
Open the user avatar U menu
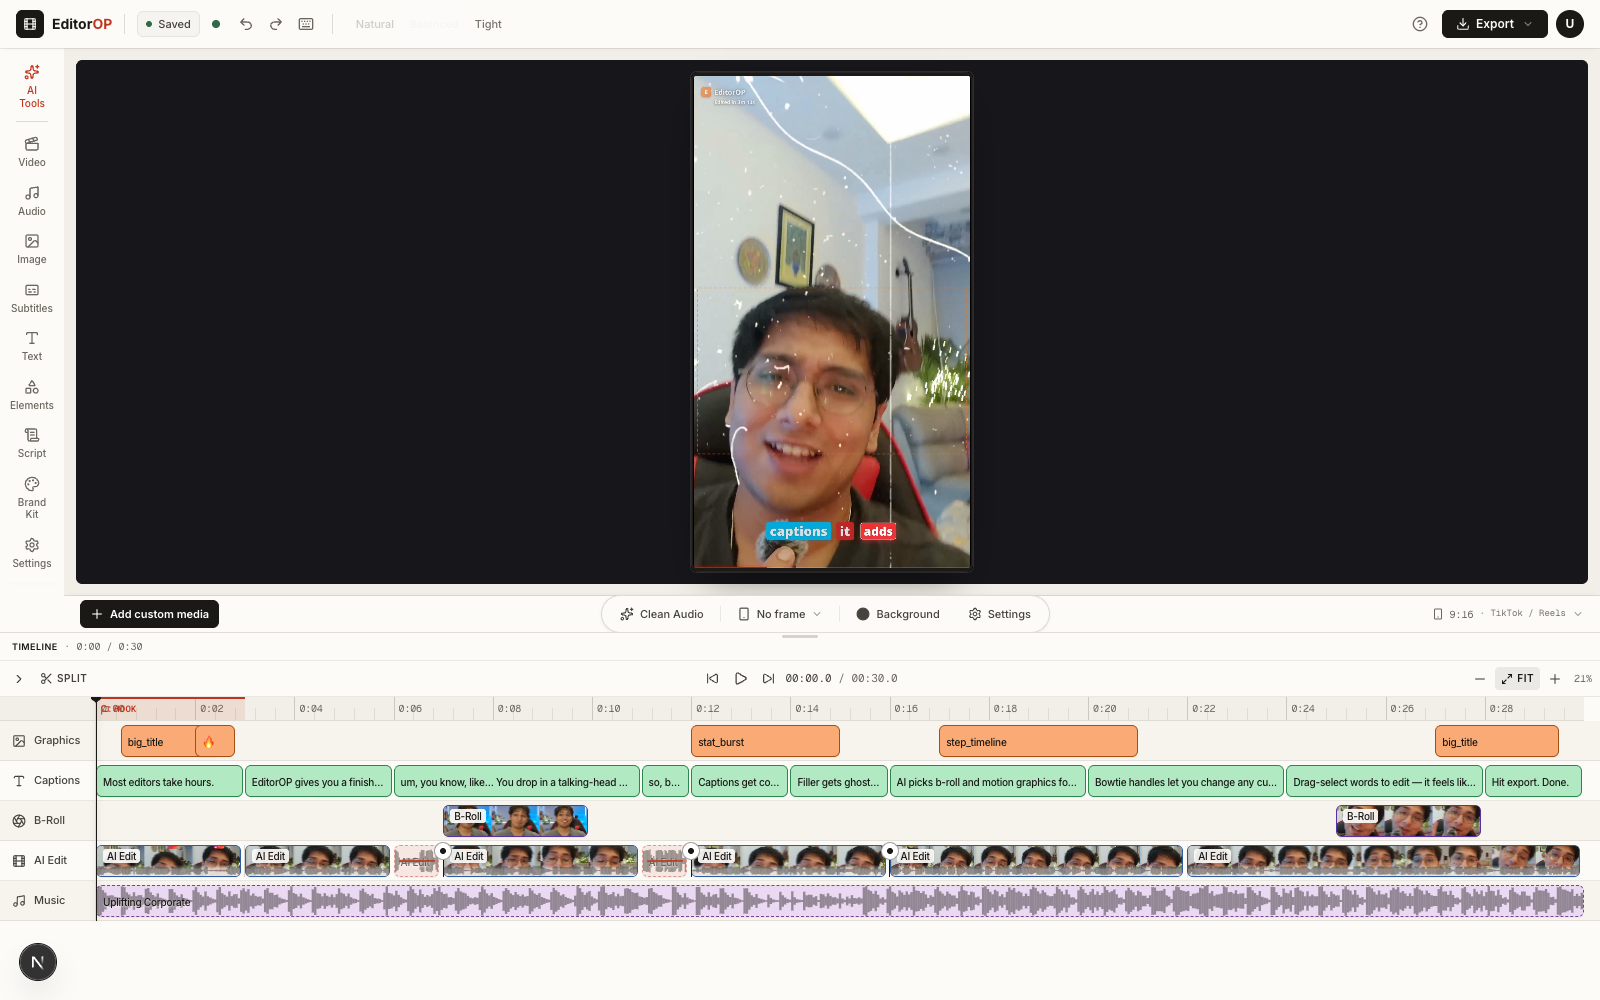(x=1570, y=24)
